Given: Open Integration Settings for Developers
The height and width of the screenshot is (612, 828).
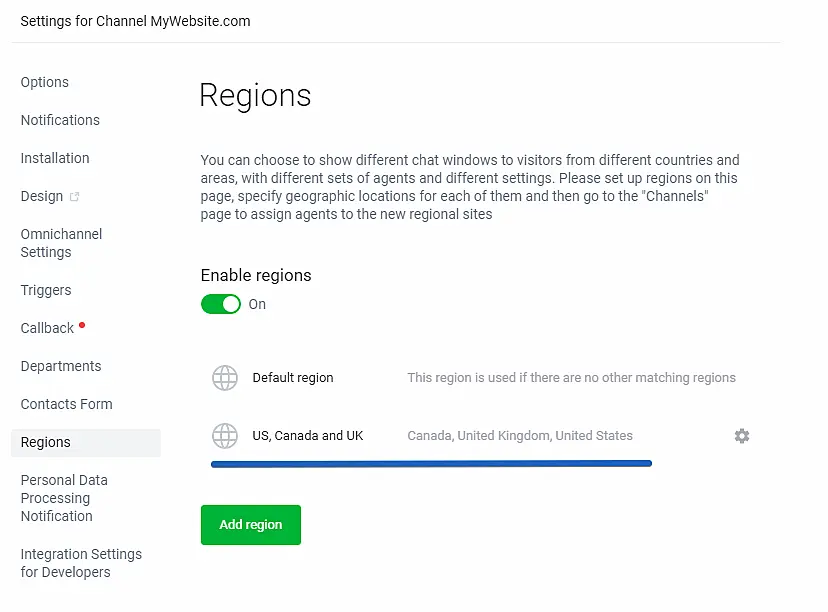Looking at the screenshot, I should click(x=81, y=563).
